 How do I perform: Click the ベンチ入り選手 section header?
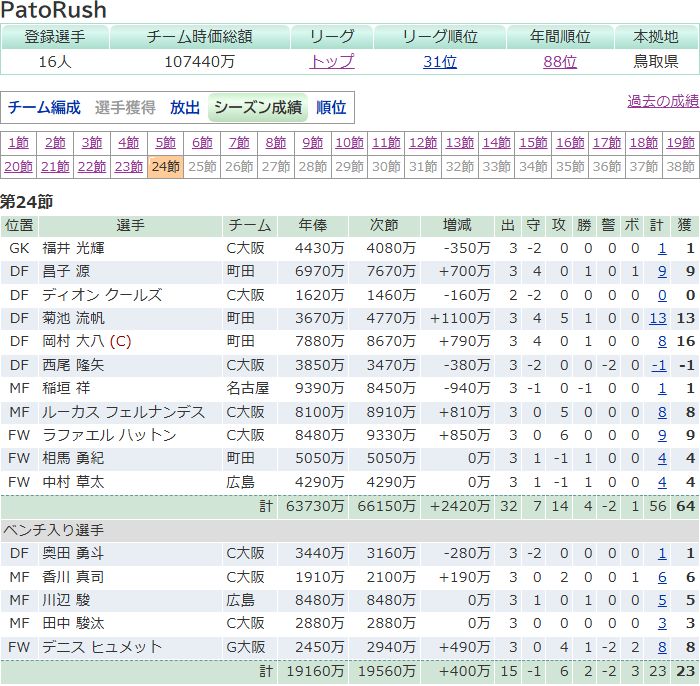[x=350, y=530]
